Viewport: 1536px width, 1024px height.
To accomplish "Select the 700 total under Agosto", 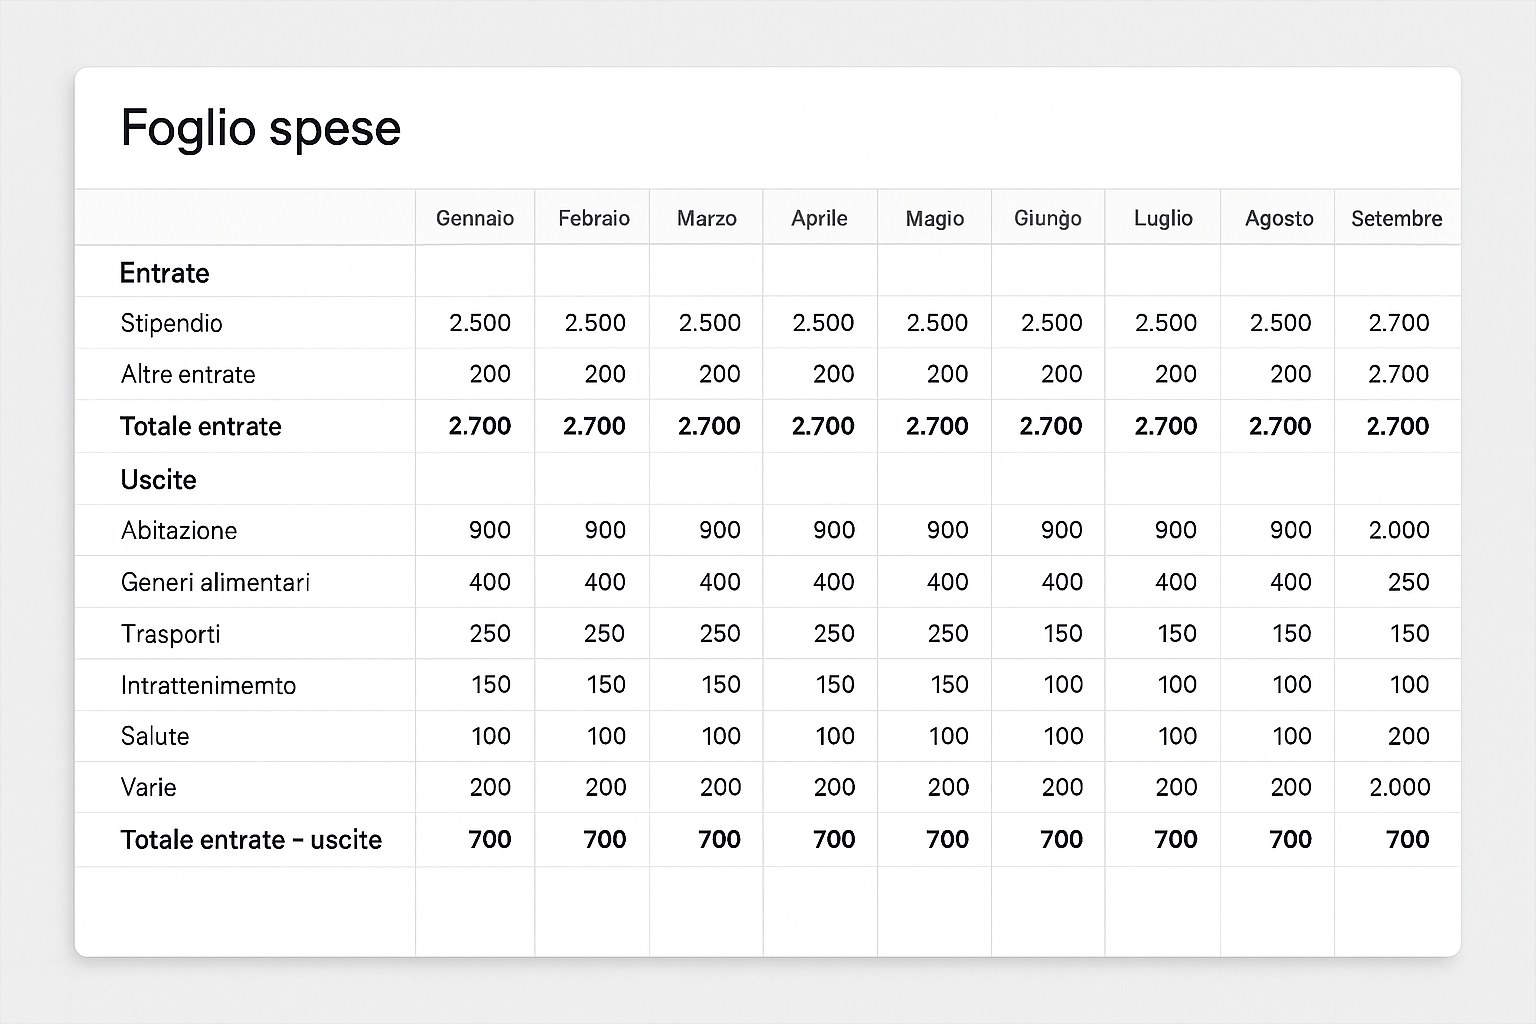I will (1290, 839).
